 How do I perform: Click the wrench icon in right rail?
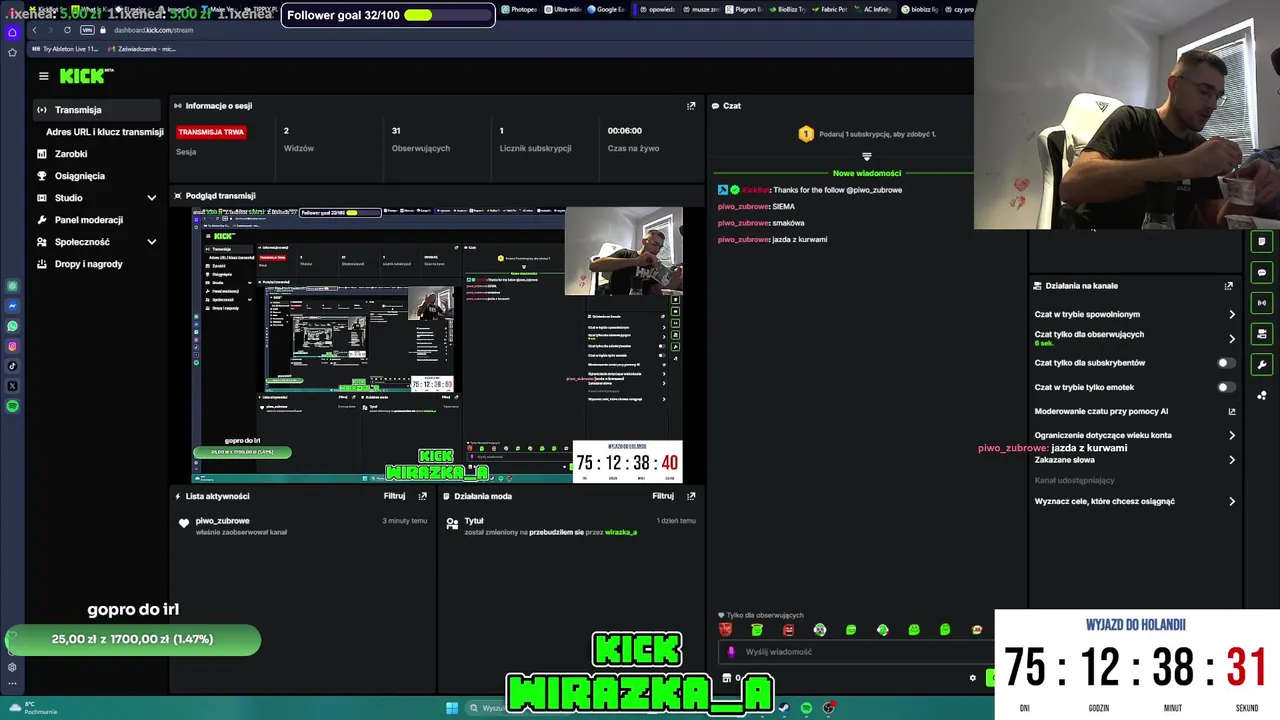coord(1262,365)
